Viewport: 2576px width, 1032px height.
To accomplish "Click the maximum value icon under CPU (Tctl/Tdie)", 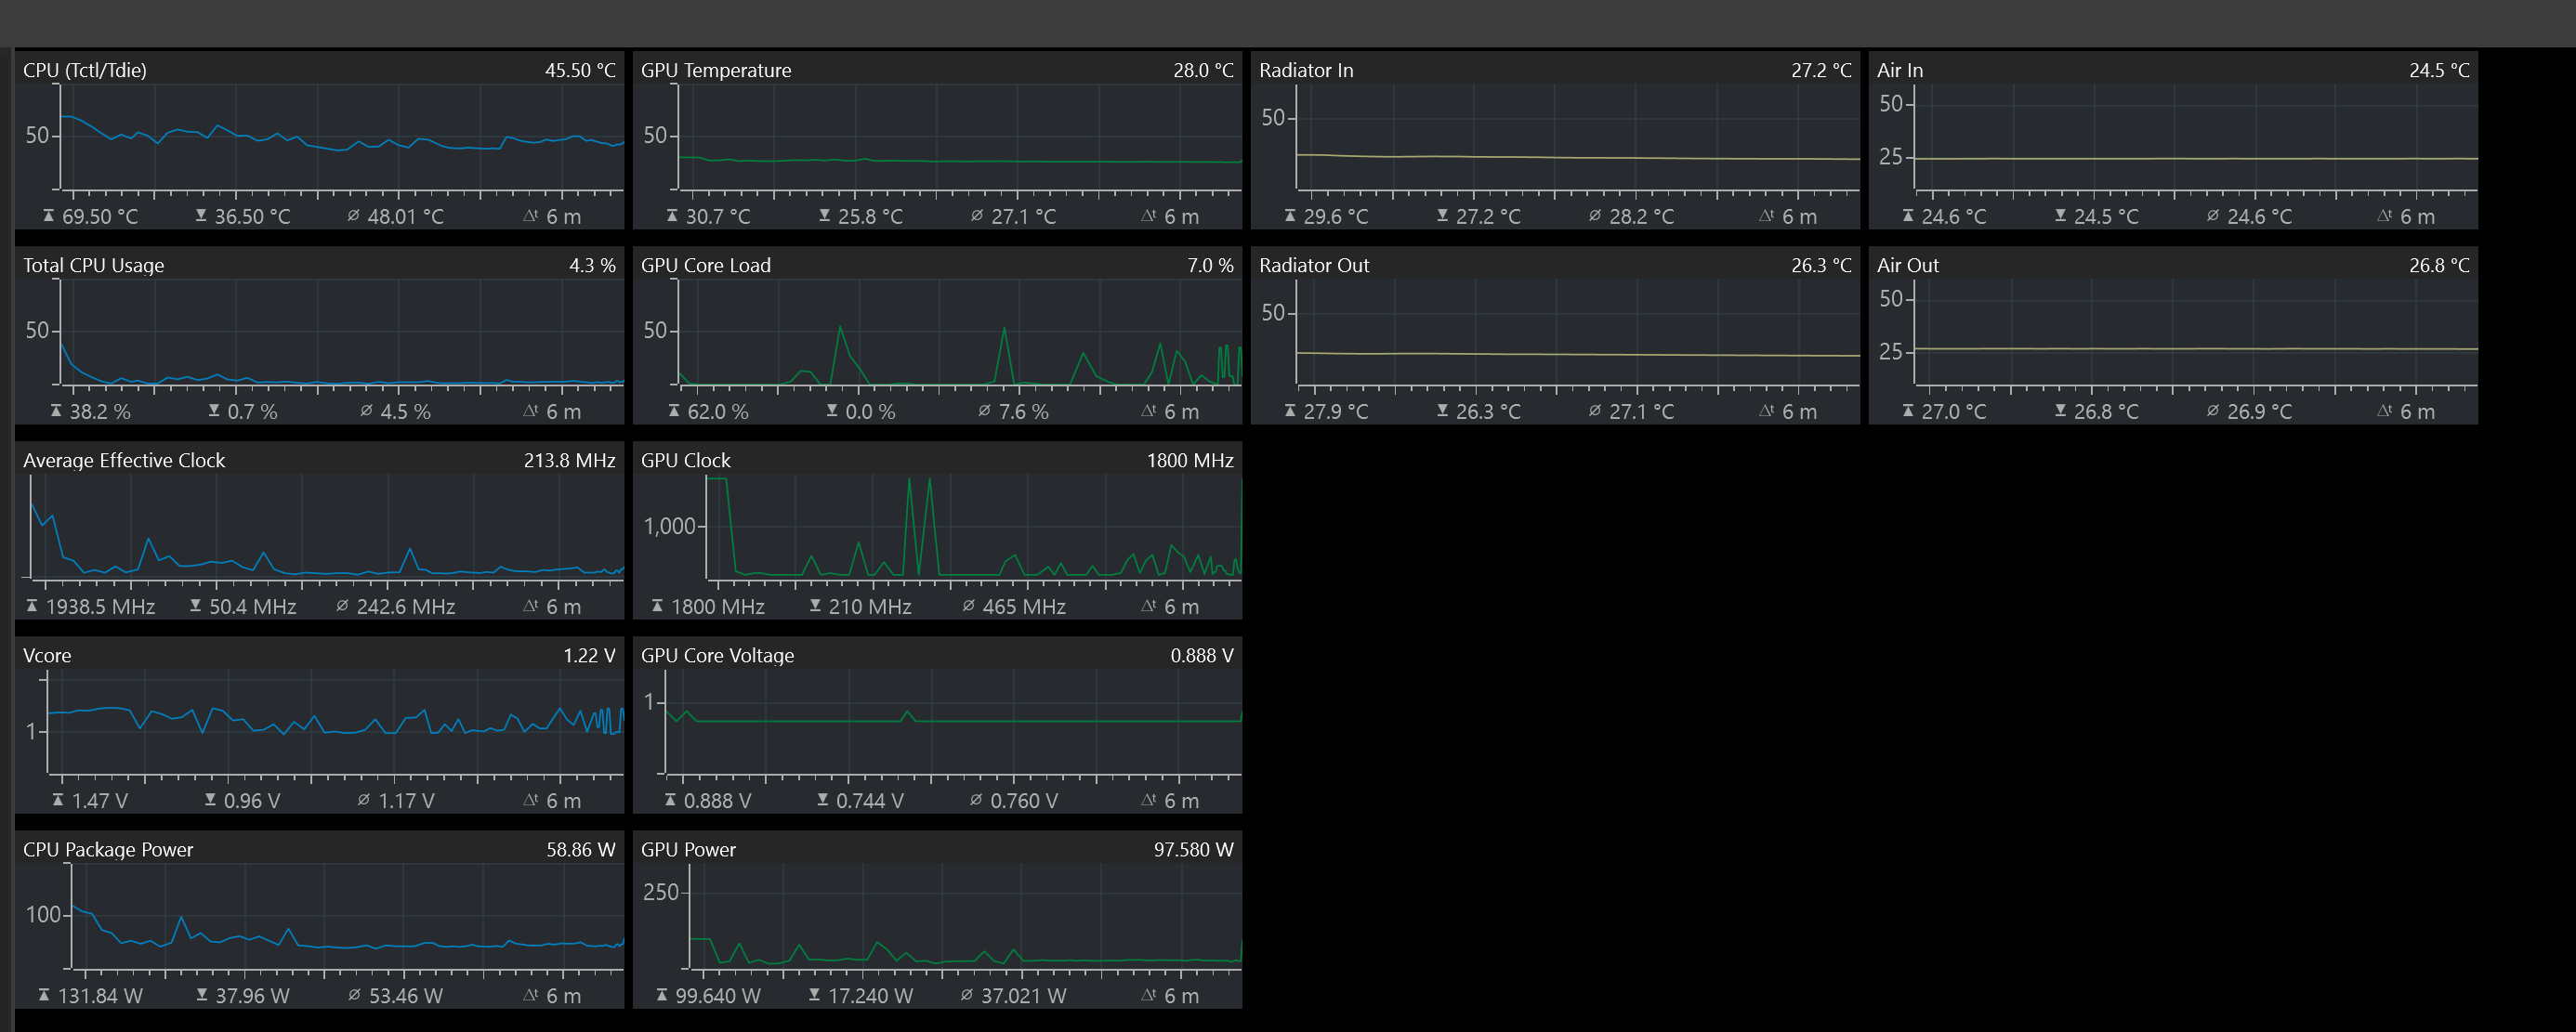I will [x=48, y=216].
